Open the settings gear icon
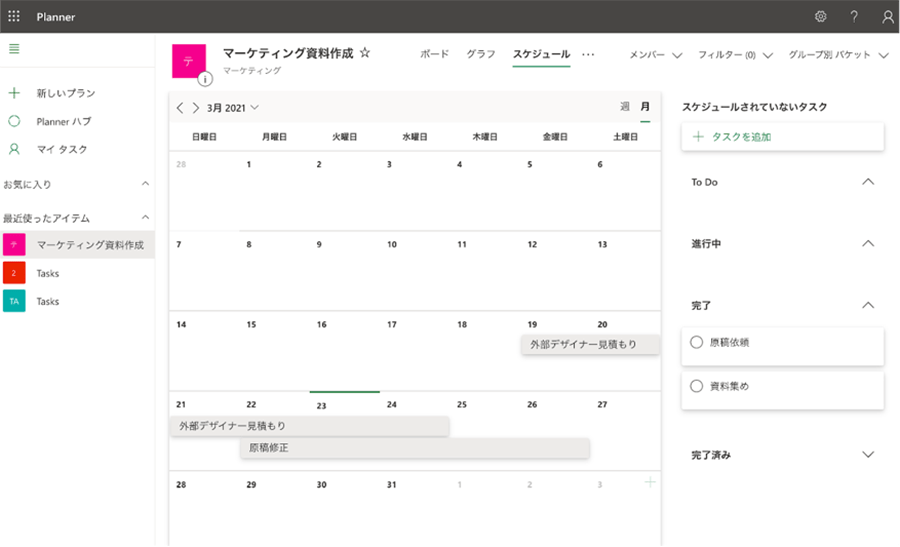900x547 pixels. (x=821, y=16)
